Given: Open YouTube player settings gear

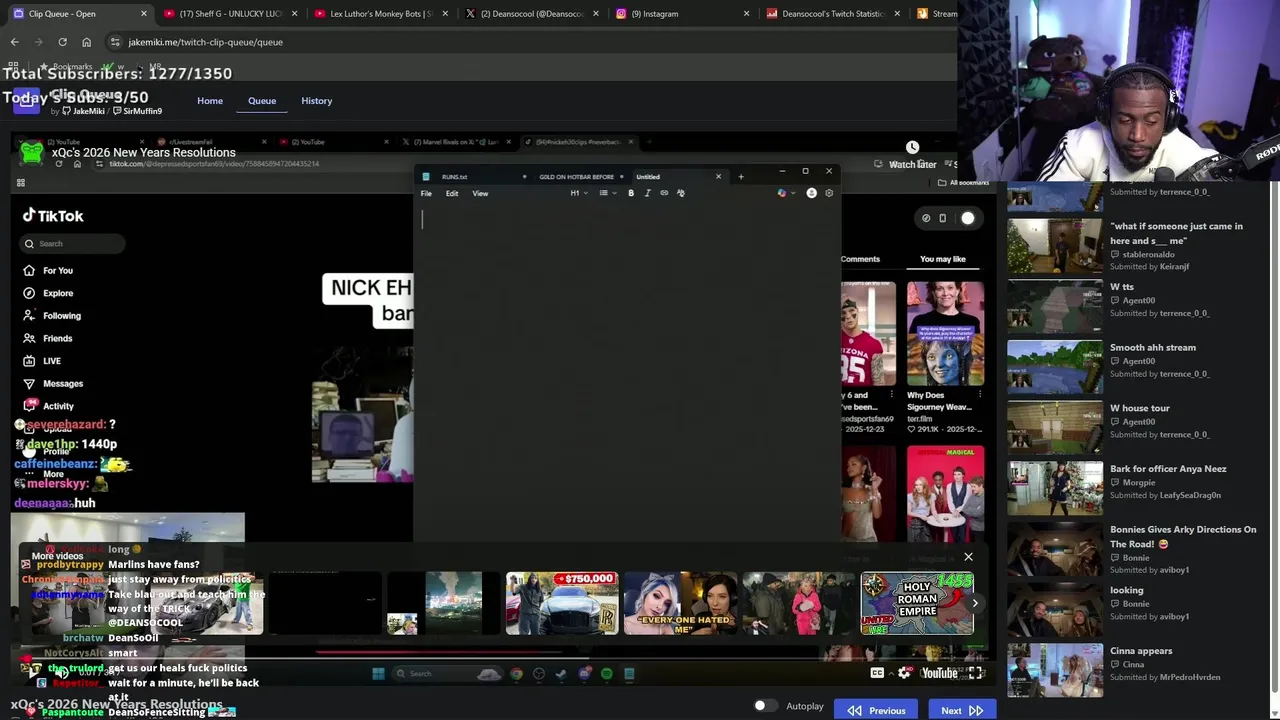Looking at the screenshot, I should click(x=904, y=673).
